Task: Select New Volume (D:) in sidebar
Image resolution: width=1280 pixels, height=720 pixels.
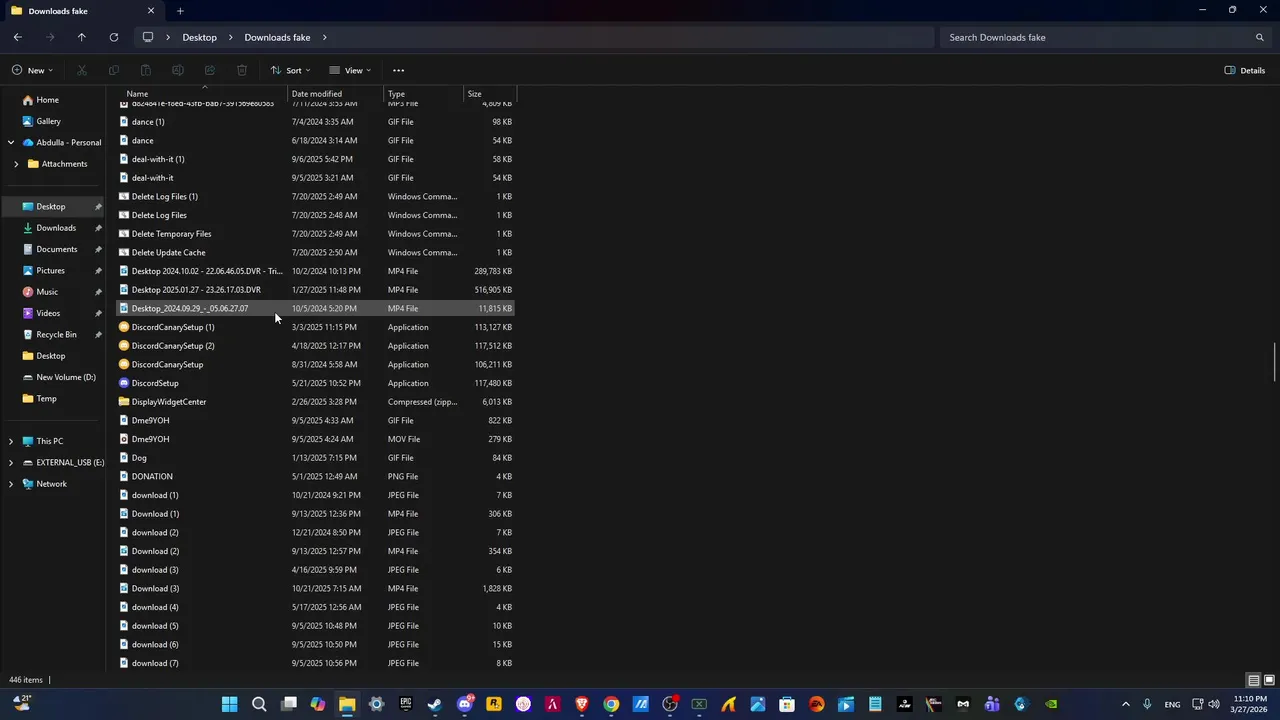Action: [66, 377]
